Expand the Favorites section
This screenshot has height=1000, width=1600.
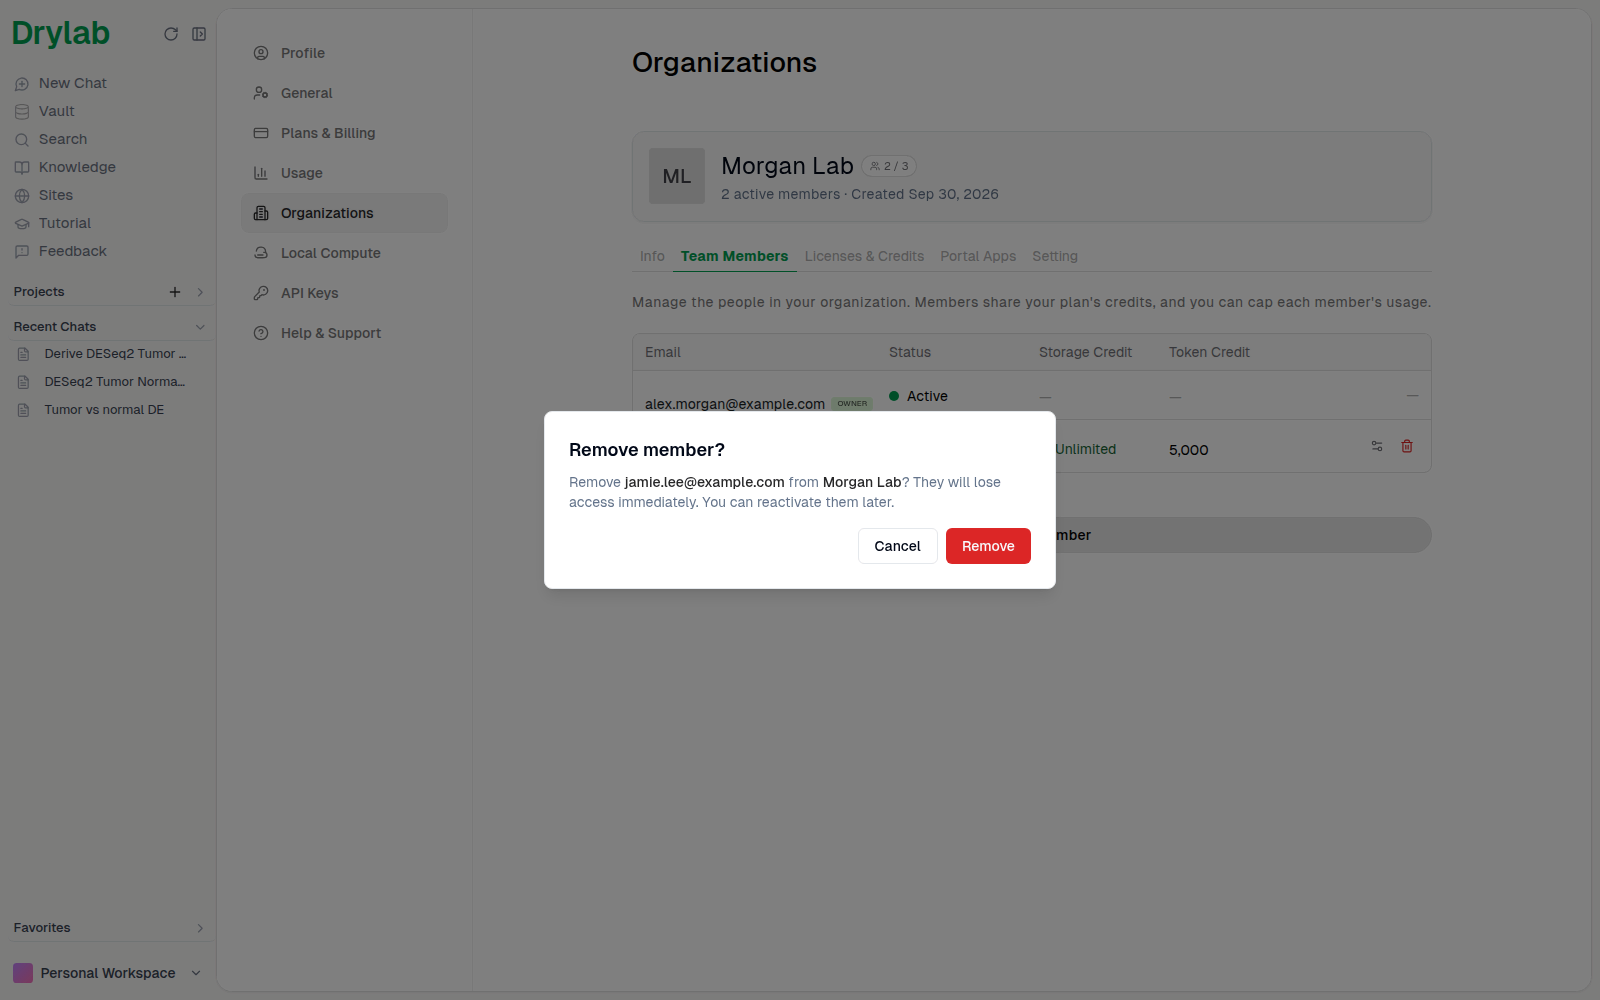click(200, 928)
